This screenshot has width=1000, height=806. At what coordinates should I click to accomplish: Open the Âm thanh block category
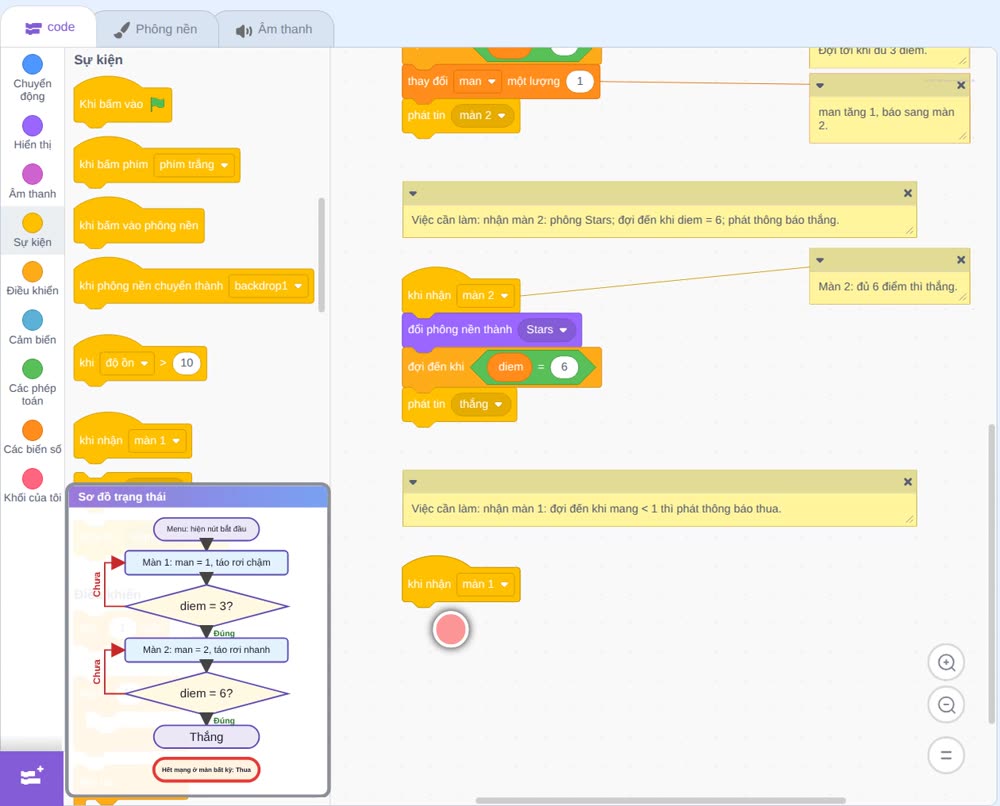coord(32,182)
